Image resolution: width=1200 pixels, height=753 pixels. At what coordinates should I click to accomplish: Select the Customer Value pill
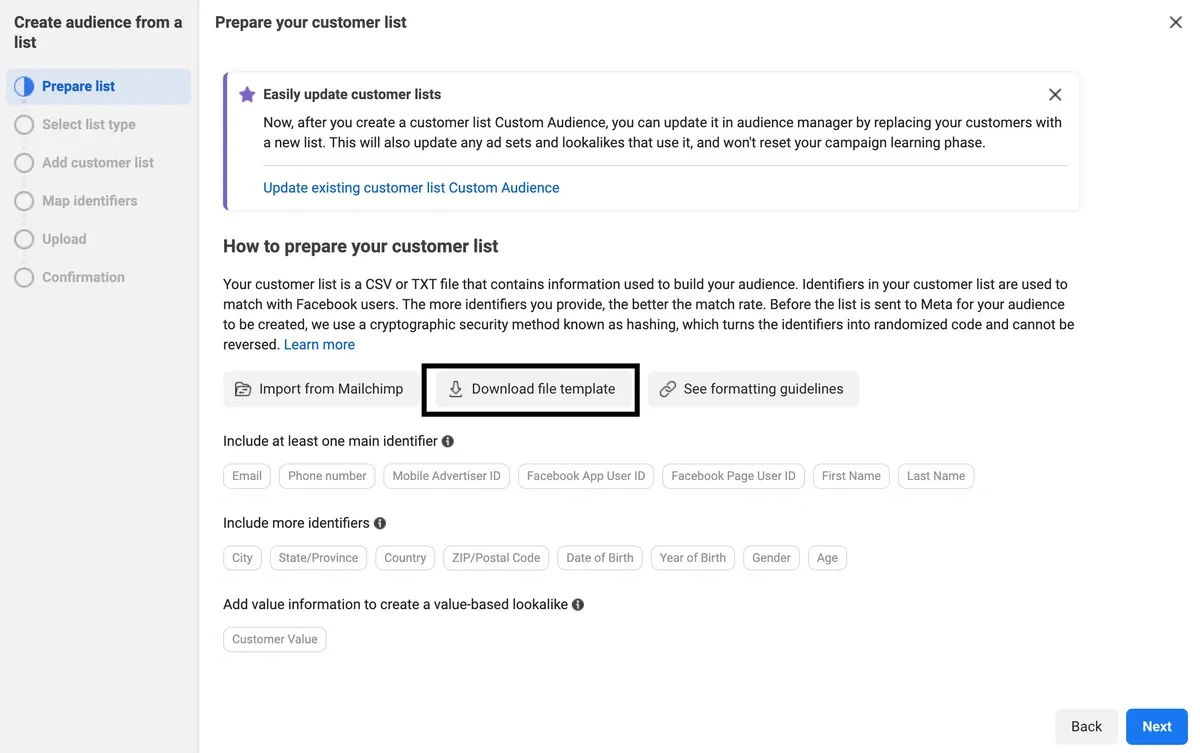pos(274,639)
